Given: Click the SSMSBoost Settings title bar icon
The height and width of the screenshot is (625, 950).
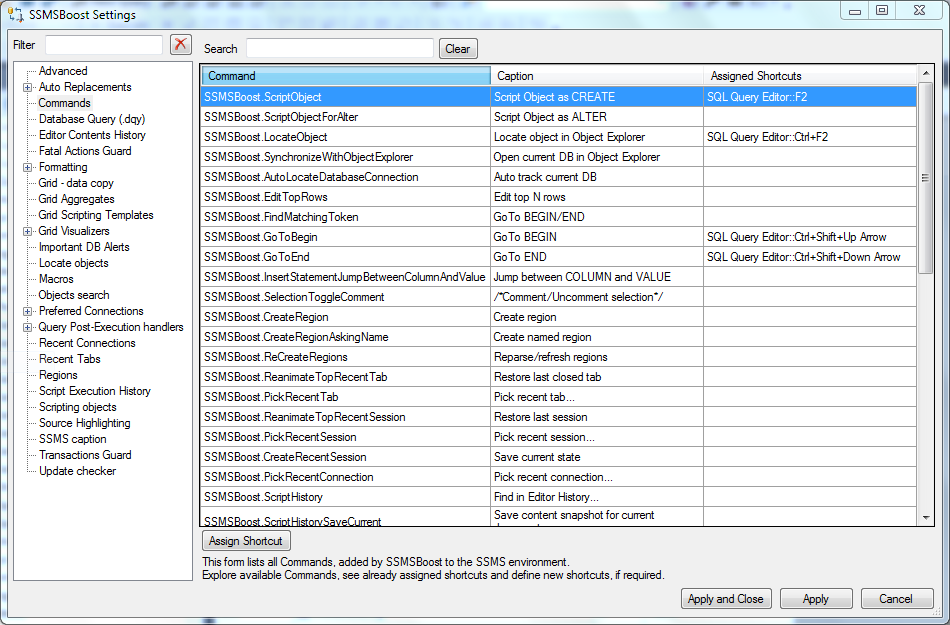Looking at the screenshot, I should (16, 13).
